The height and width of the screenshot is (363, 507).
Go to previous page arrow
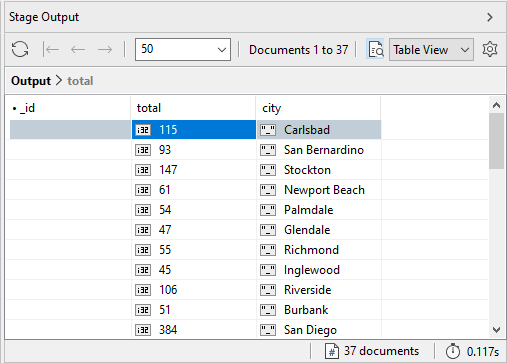coord(78,50)
